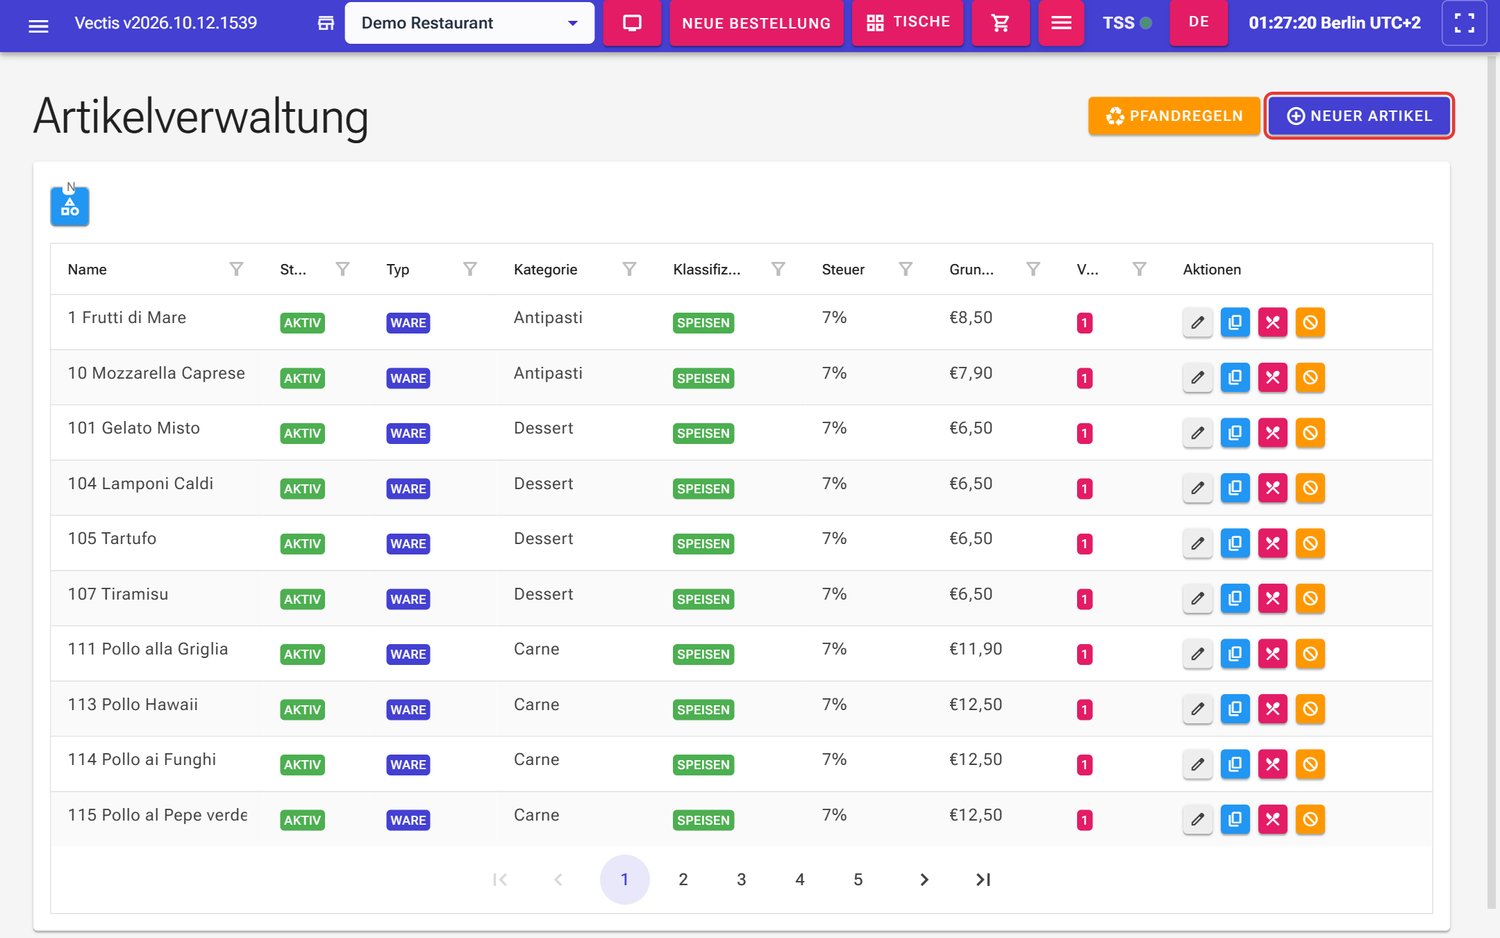The height and width of the screenshot is (938, 1500).
Task: Jump to the last page arrow
Action: [983, 880]
